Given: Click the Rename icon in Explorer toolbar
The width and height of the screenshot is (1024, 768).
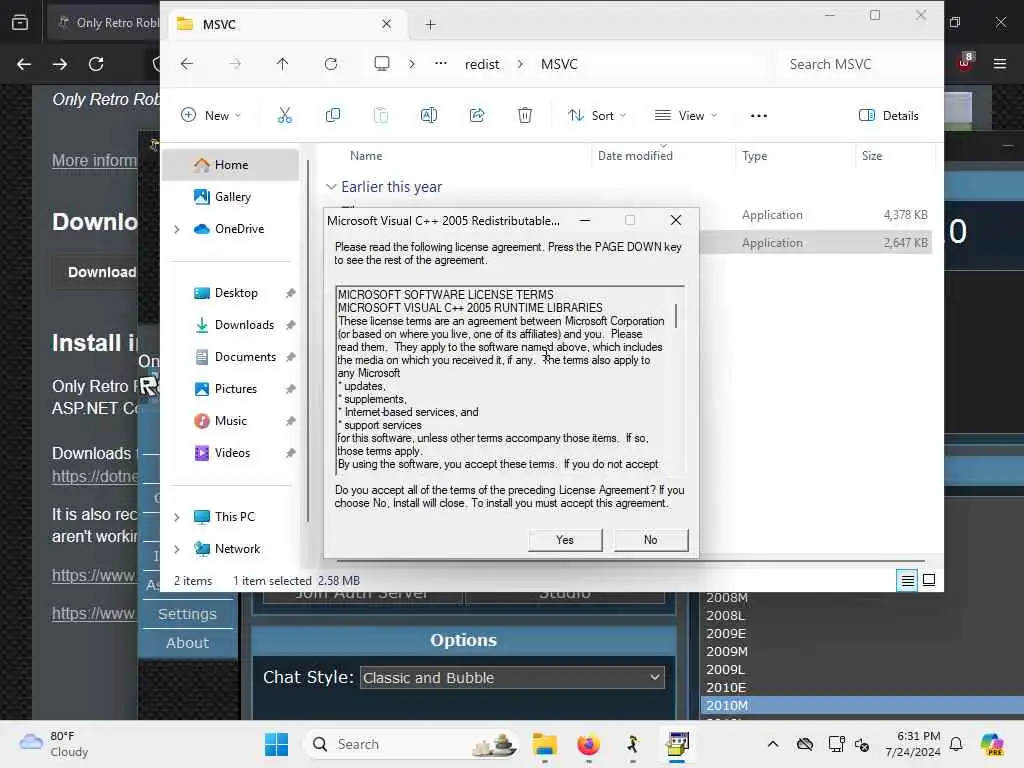Looking at the screenshot, I should [x=428, y=116].
